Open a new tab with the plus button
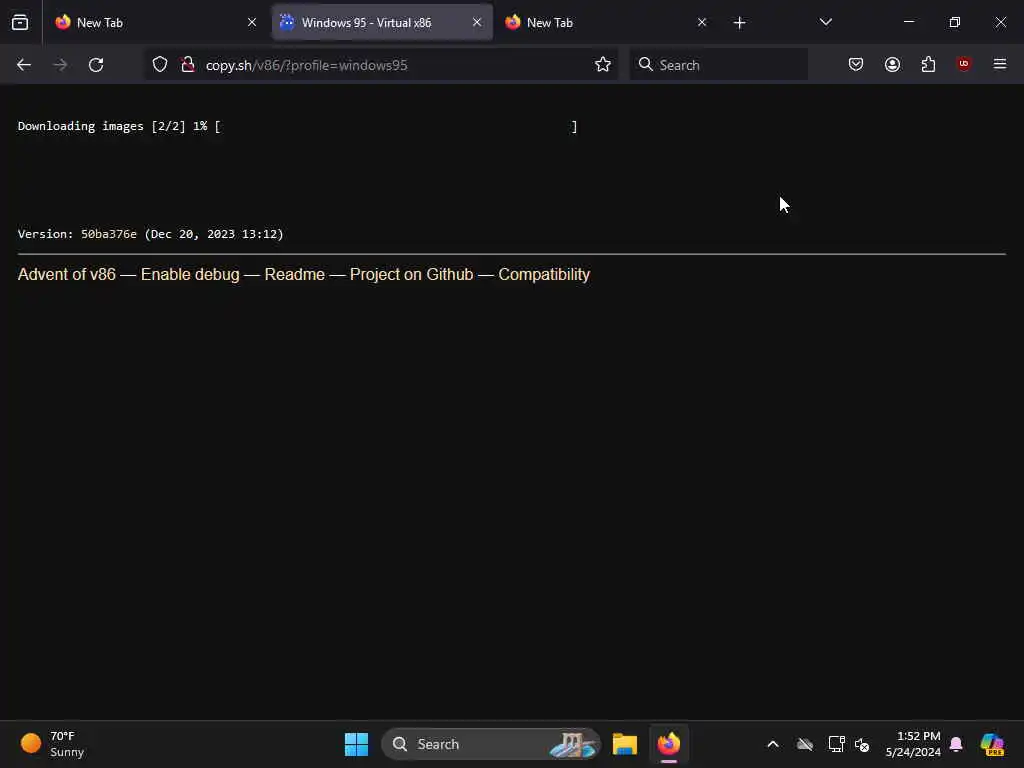The width and height of the screenshot is (1024, 768). [x=739, y=23]
